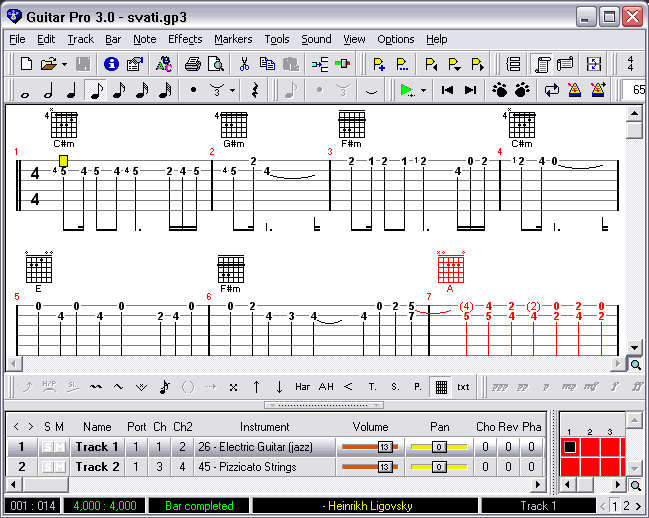649x518 pixels.
Task: Apply downstroke arrow effect
Action: tap(279, 387)
